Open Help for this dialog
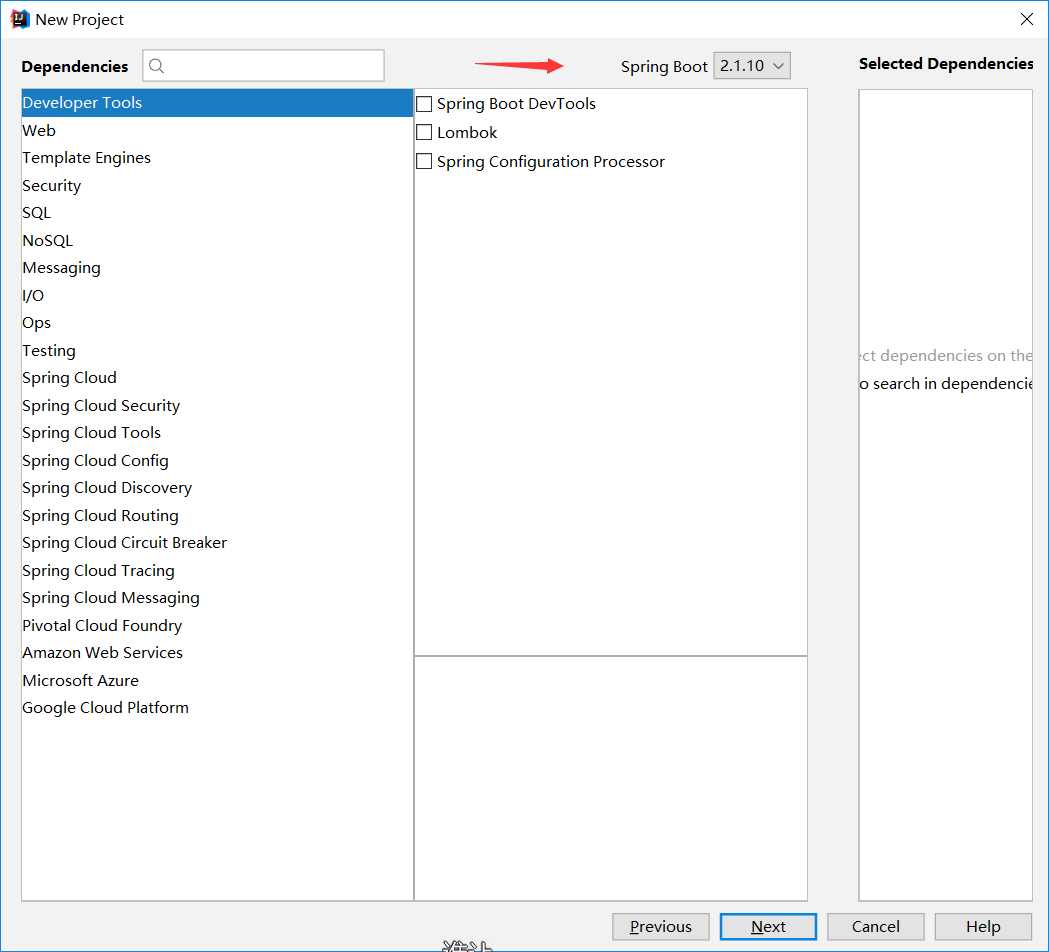The height and width of the screenshot is (952, 1049). (x=983, y=927)
